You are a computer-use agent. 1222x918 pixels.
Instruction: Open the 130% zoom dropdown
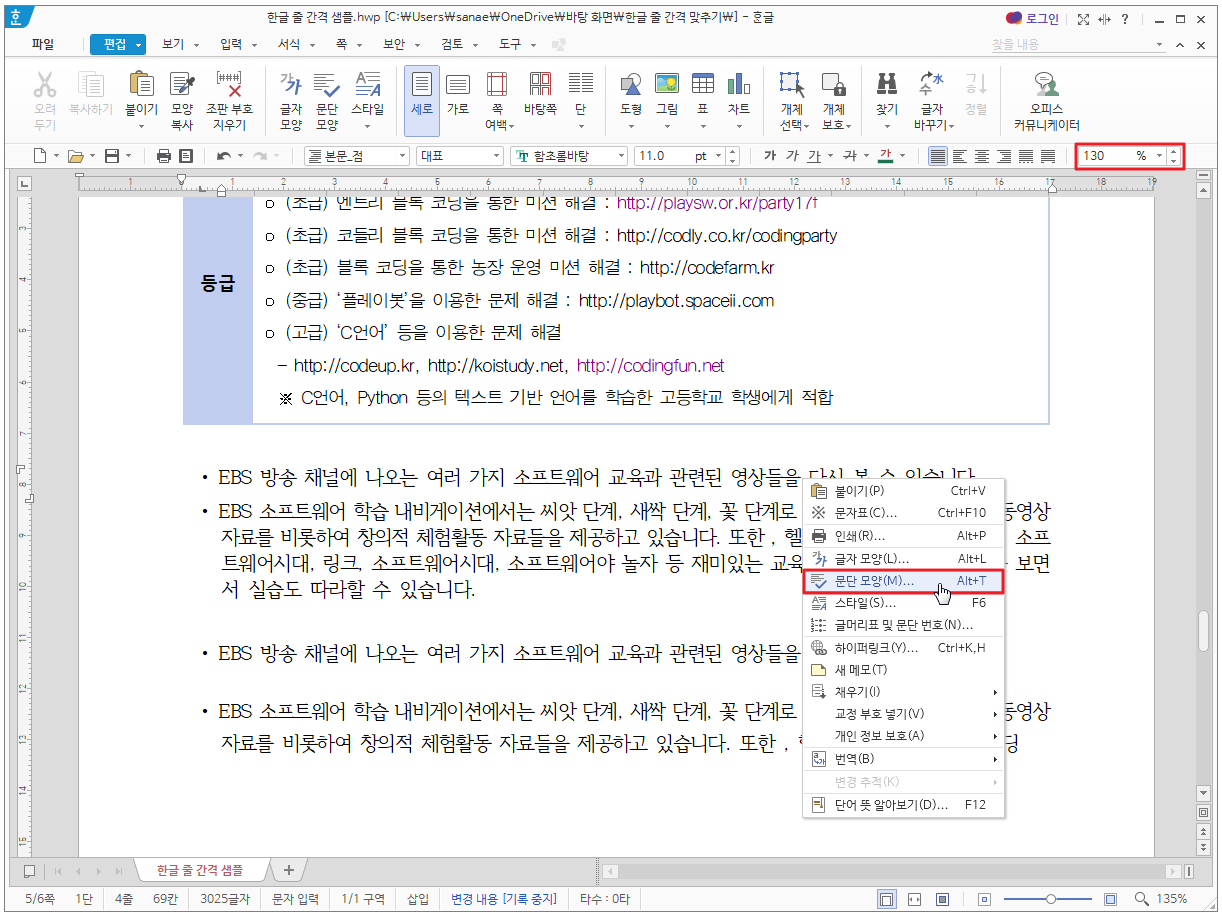click(x=1159, y=156)
